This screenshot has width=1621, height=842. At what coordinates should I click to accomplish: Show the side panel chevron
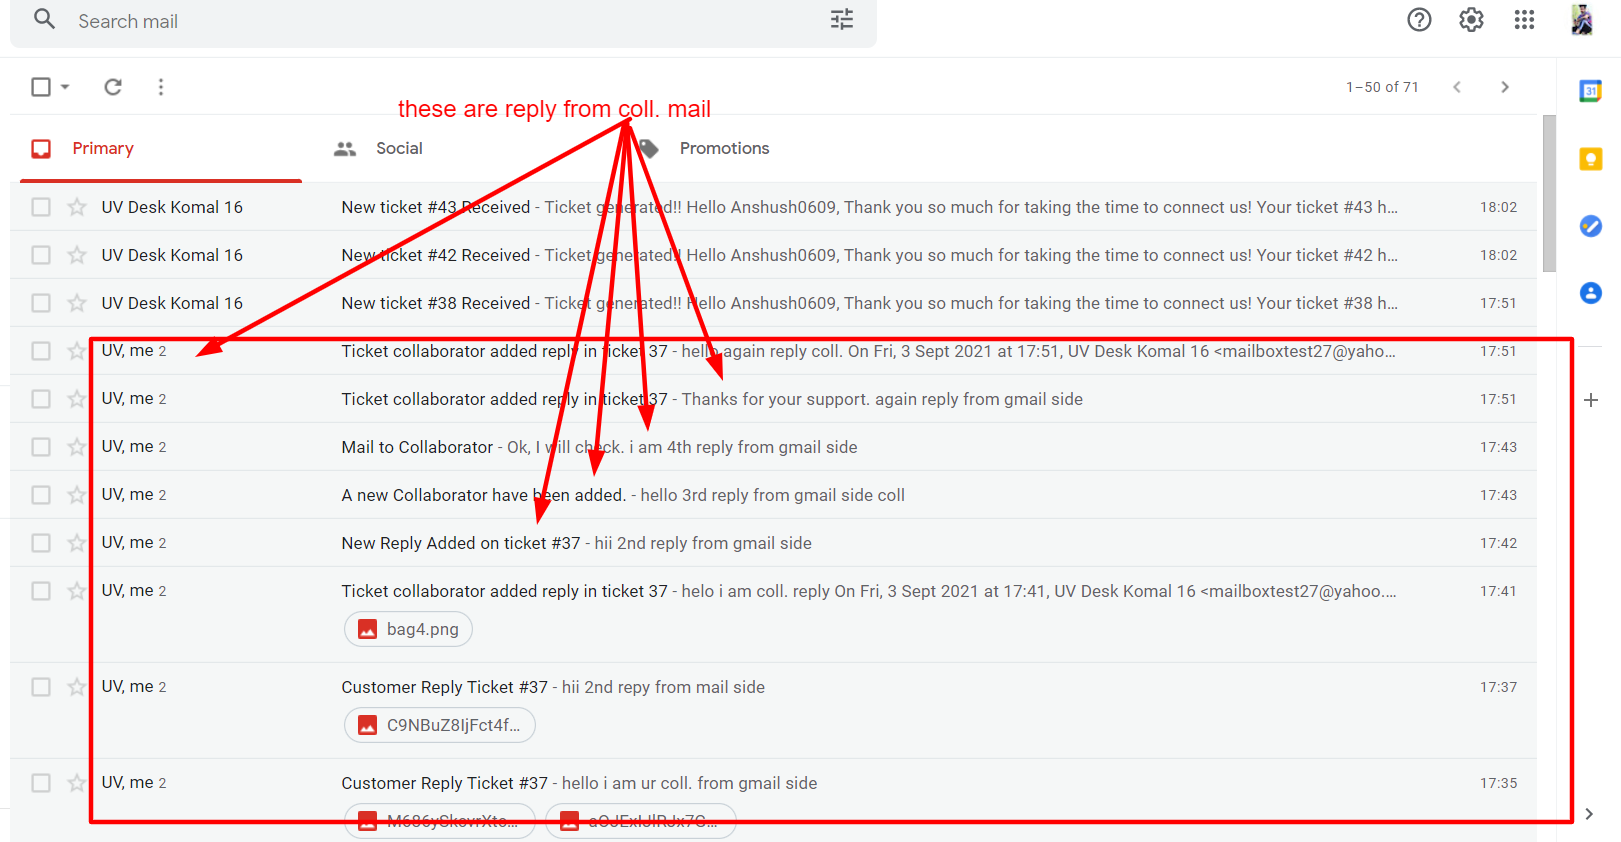(1589, 814)
